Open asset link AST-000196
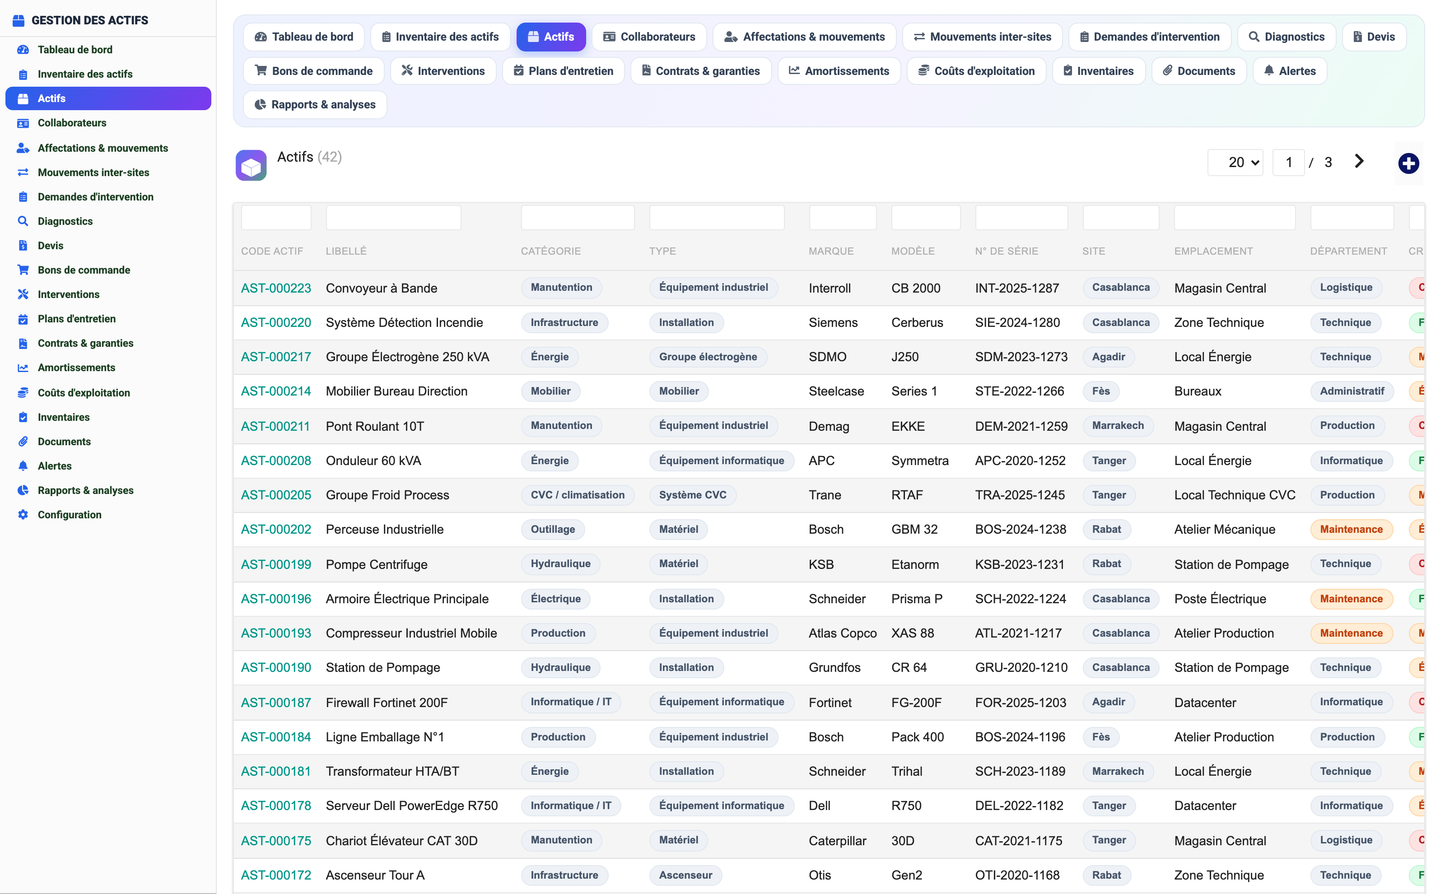The height and width of the screenshot is (894, 1445). [276, 599]
